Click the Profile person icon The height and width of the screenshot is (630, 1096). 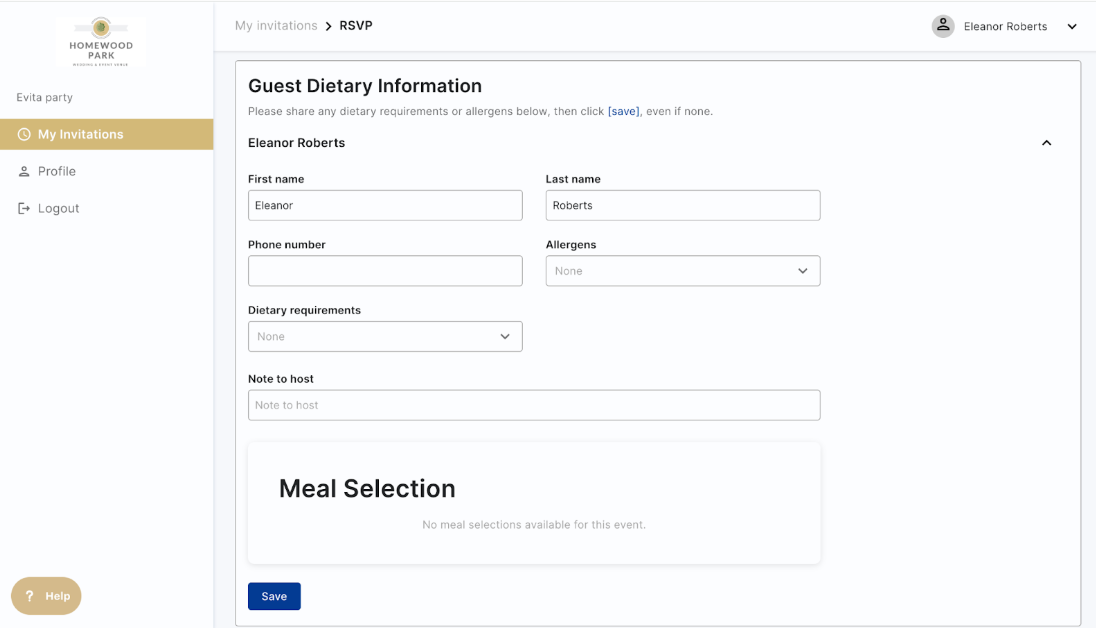point(24,171)
